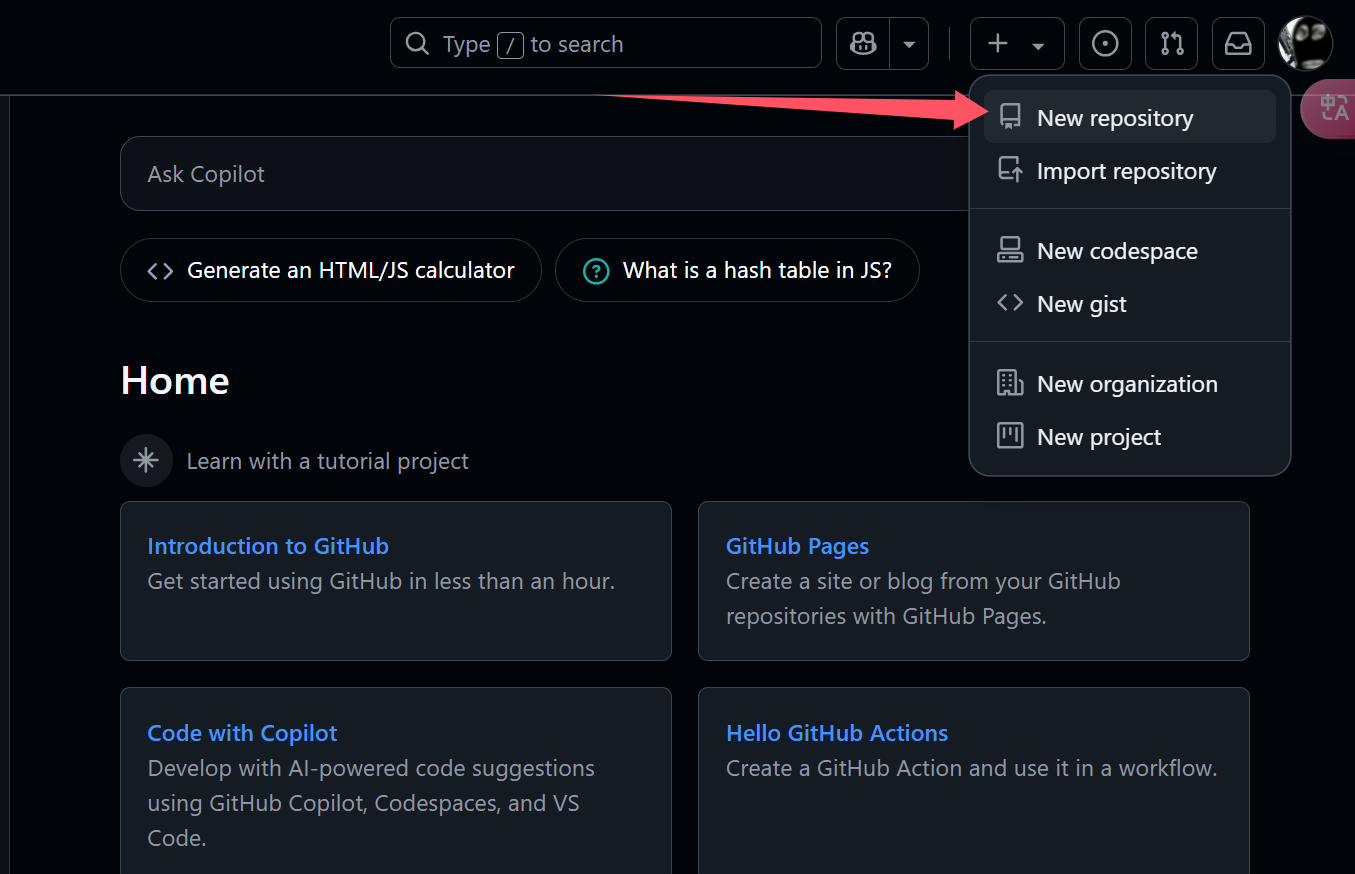Click the magnifier search icon

[x=416, y=44]
